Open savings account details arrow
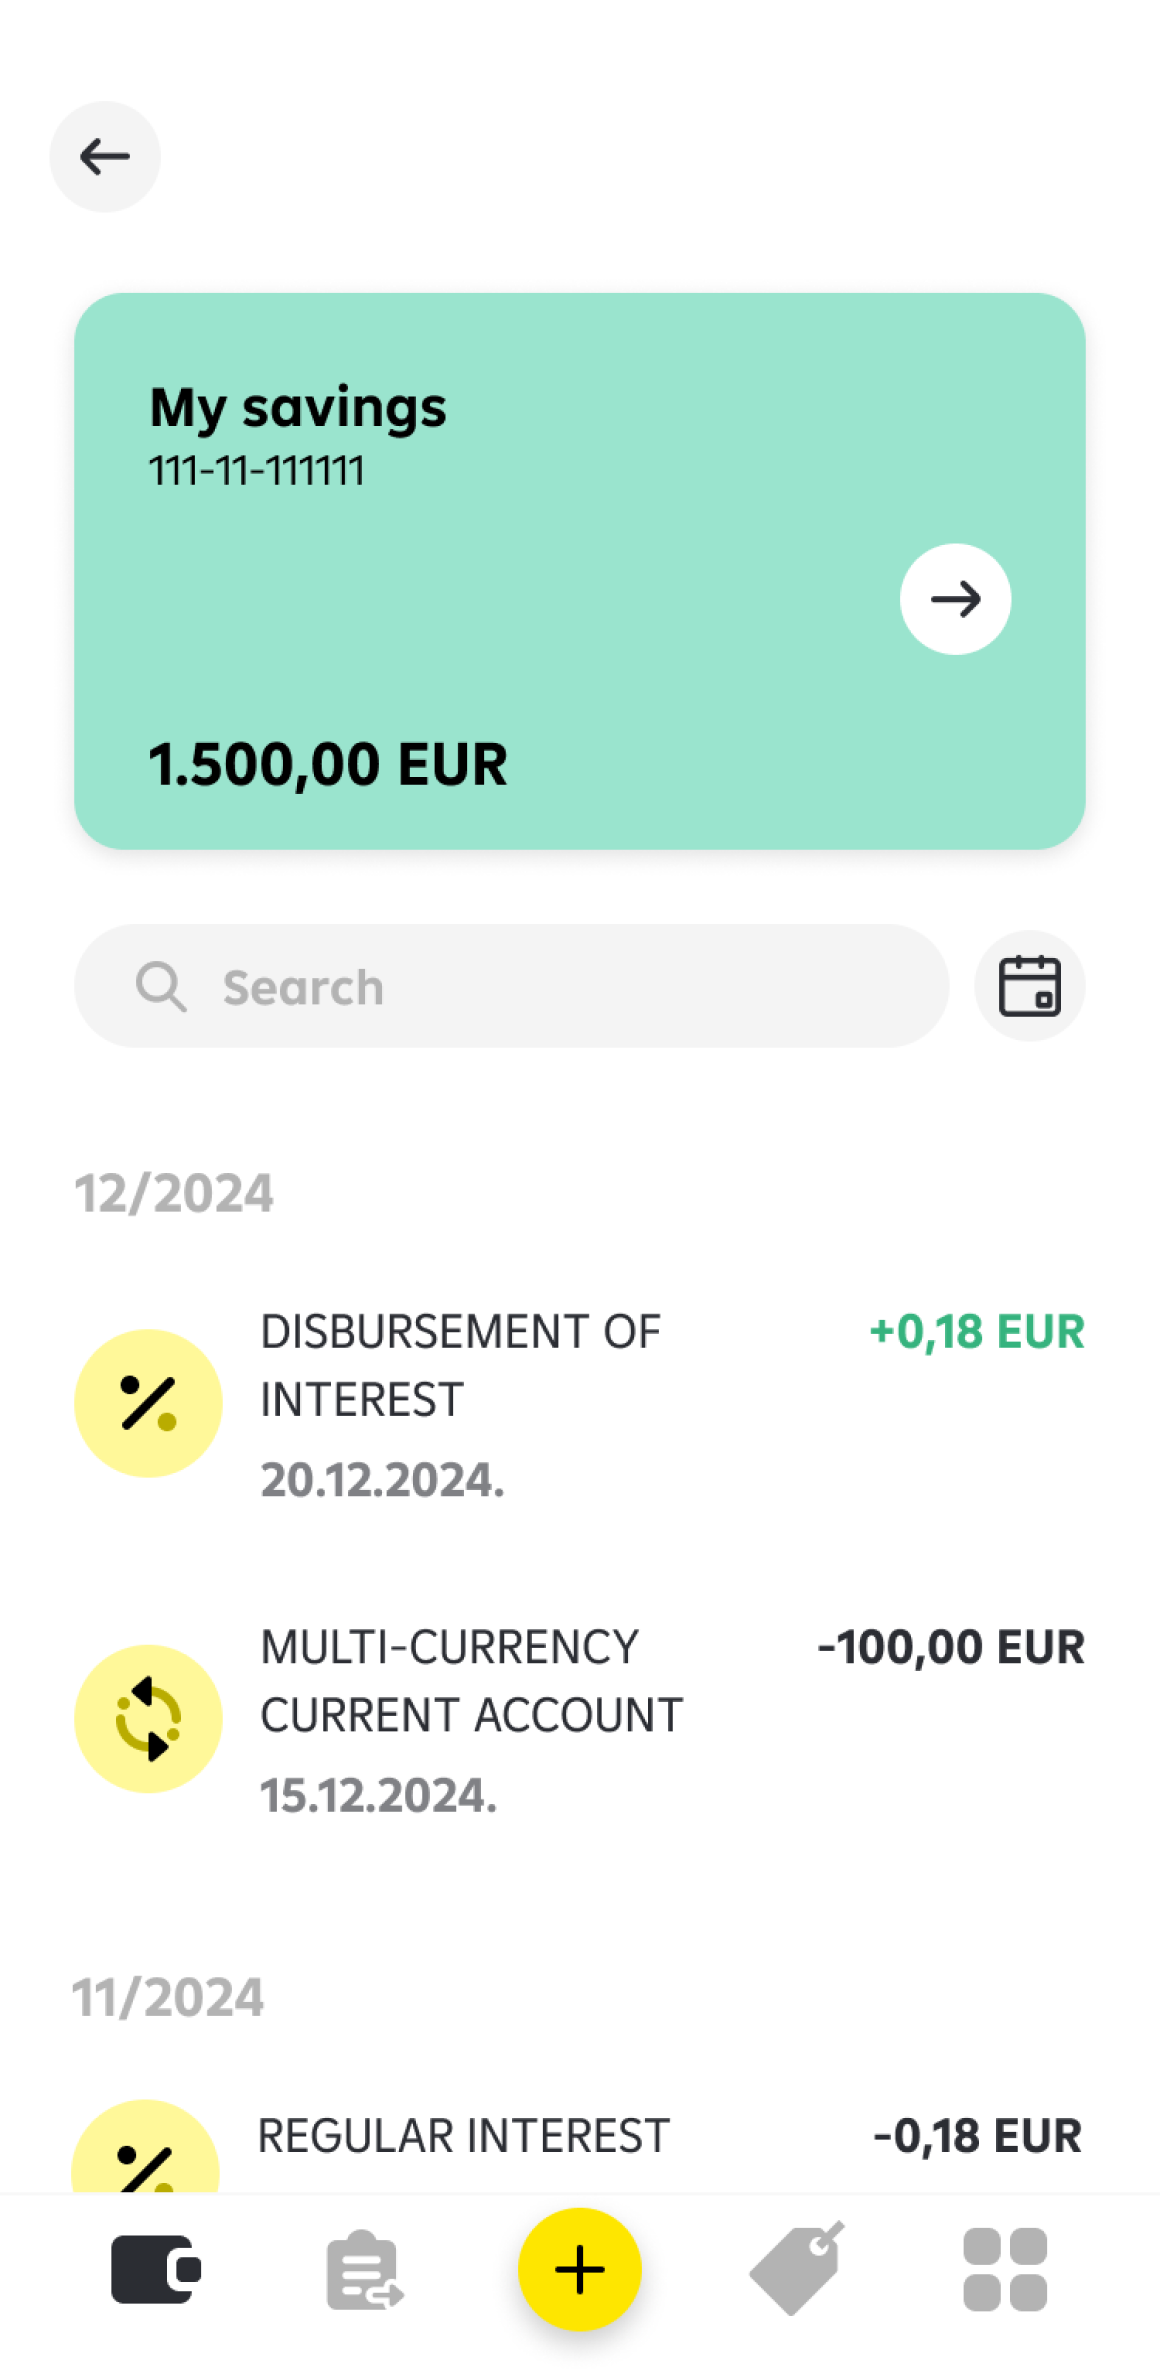Viewport: 1160px width, 2380px height. click(x=955, y=599)
